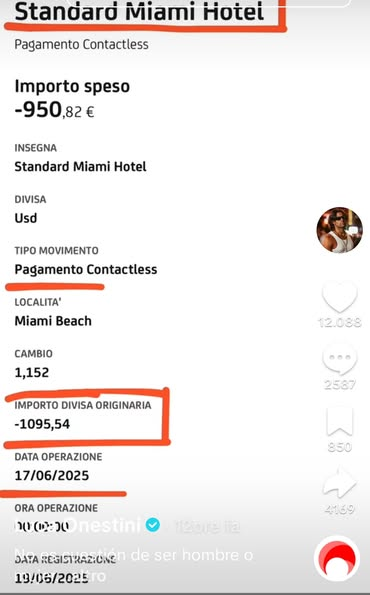Tap the 2587 comments count
Image resolution: width=370 pixels, height=595 pixels.
point(339,384)
